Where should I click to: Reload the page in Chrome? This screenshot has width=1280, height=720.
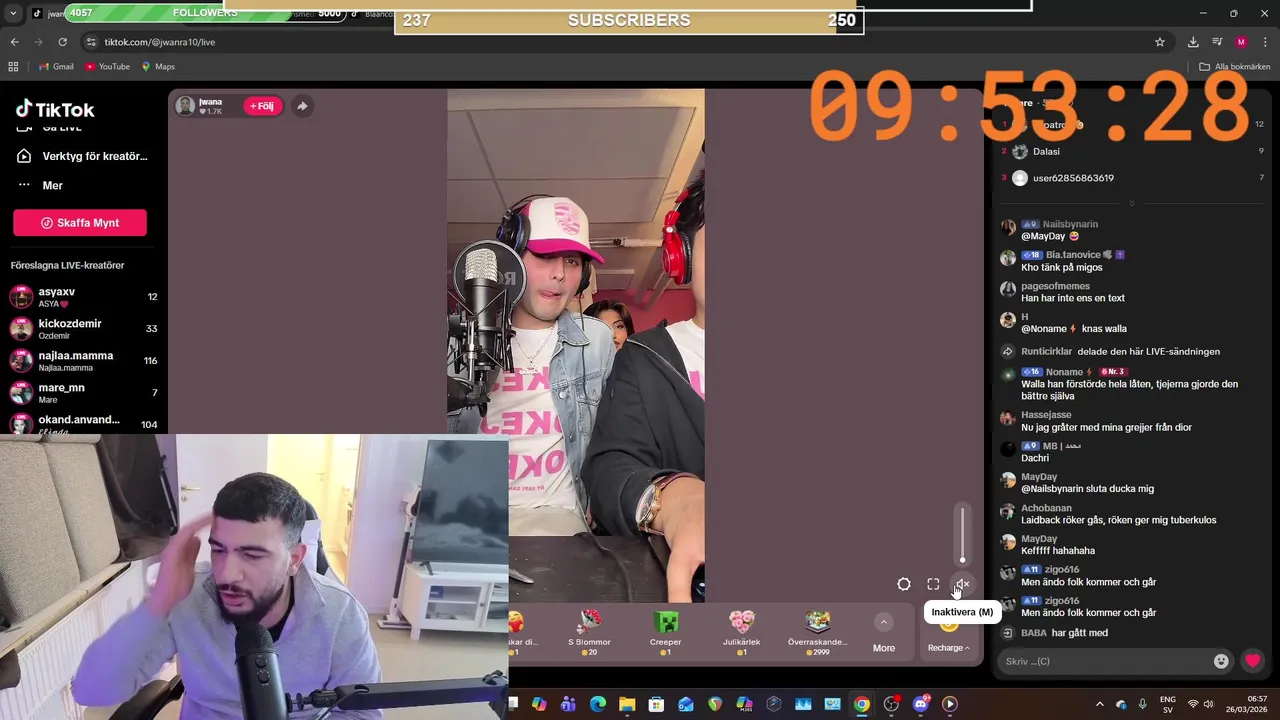[62, 42]
